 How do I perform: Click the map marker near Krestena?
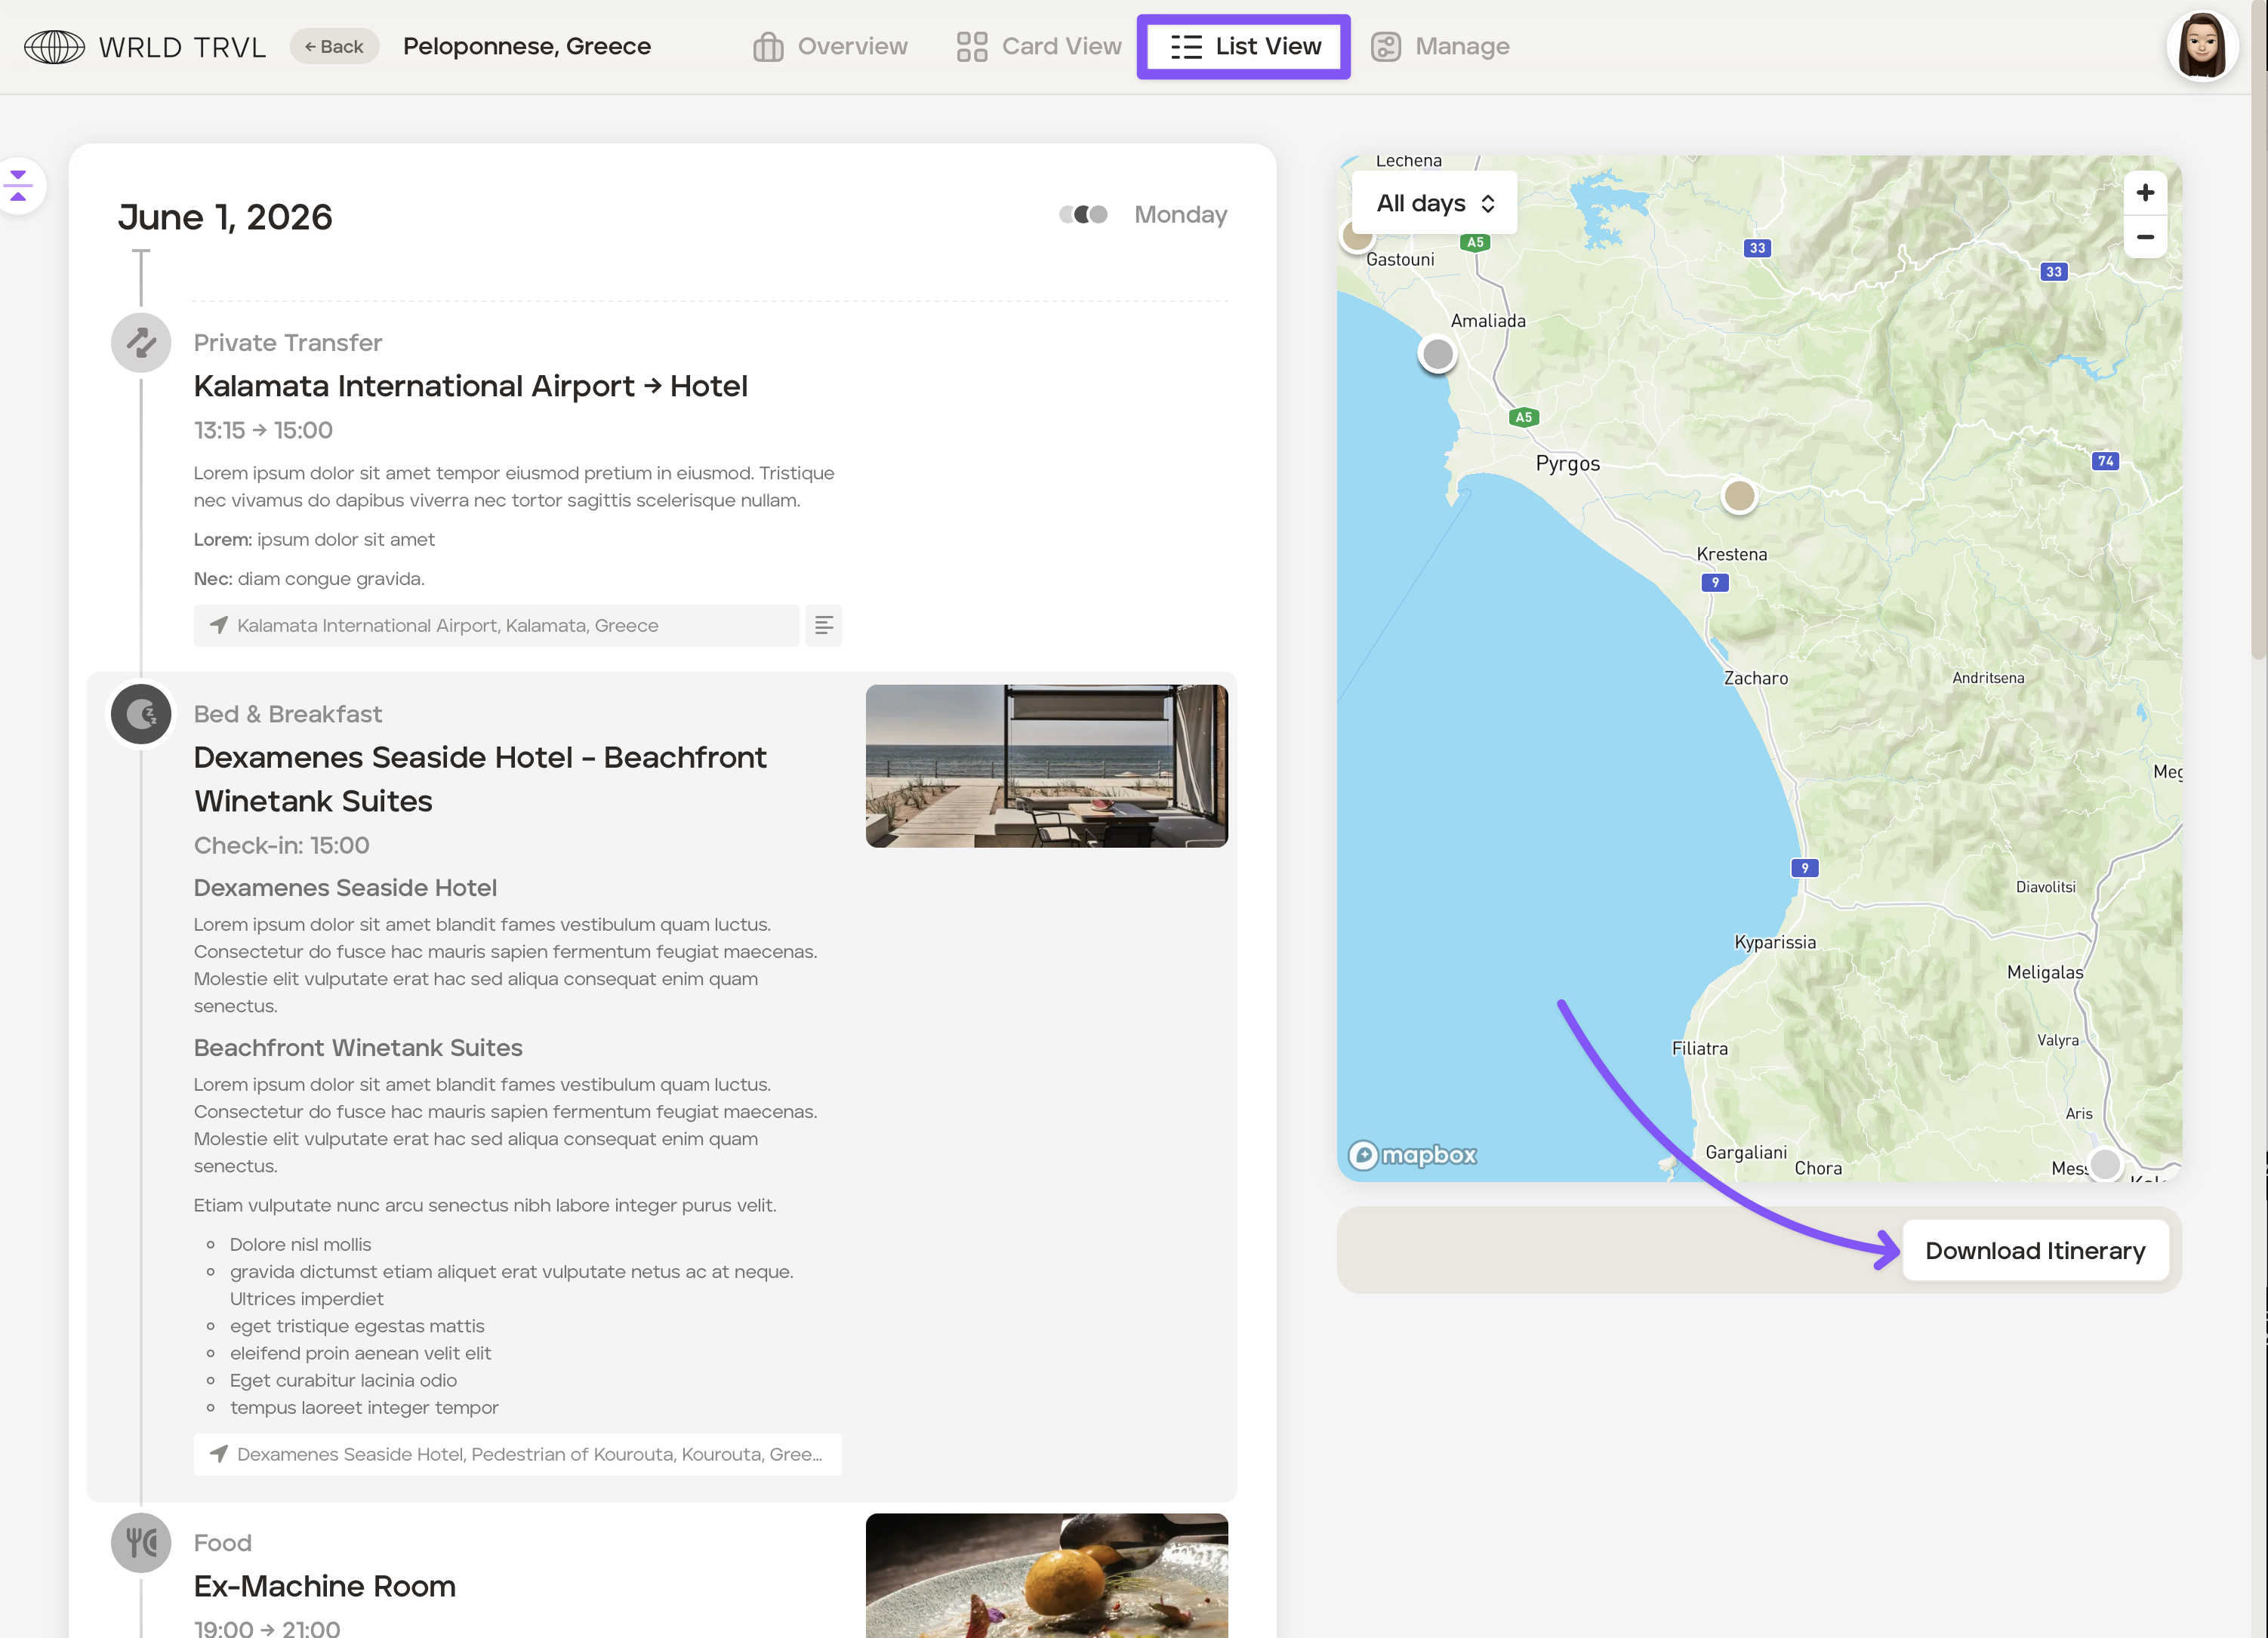point(1739,496)
